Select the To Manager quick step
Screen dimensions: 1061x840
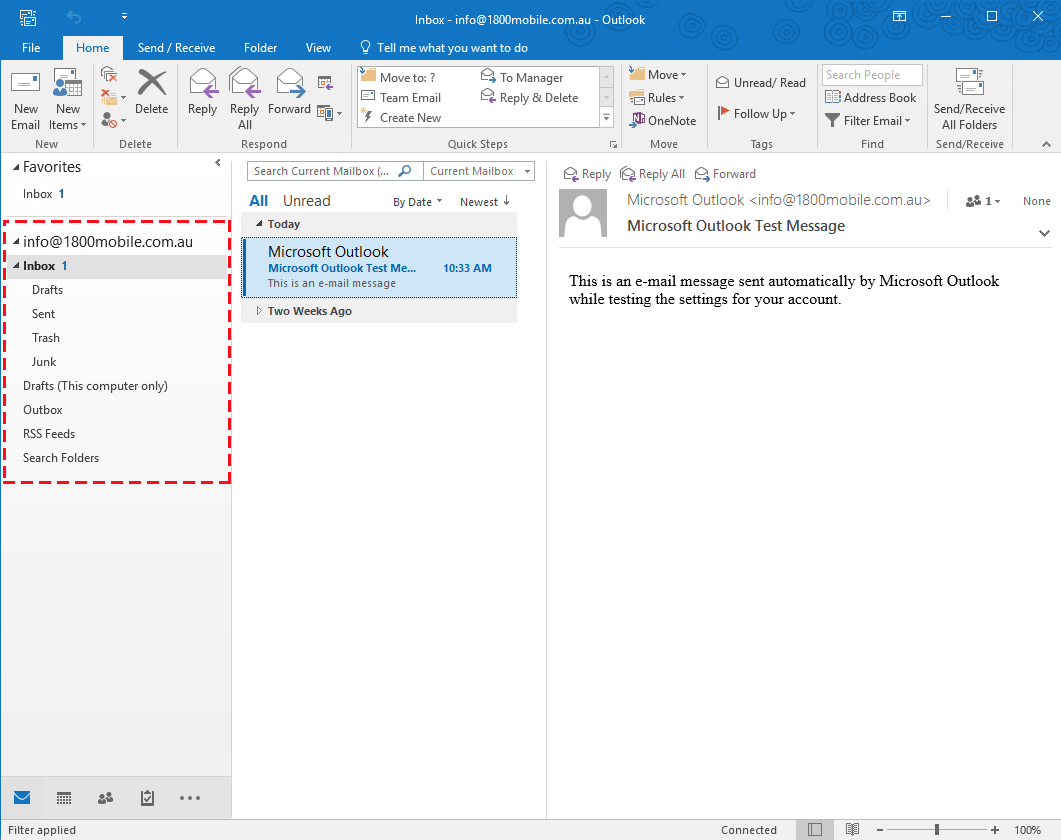pyautogui.click(x=522, y=77)
